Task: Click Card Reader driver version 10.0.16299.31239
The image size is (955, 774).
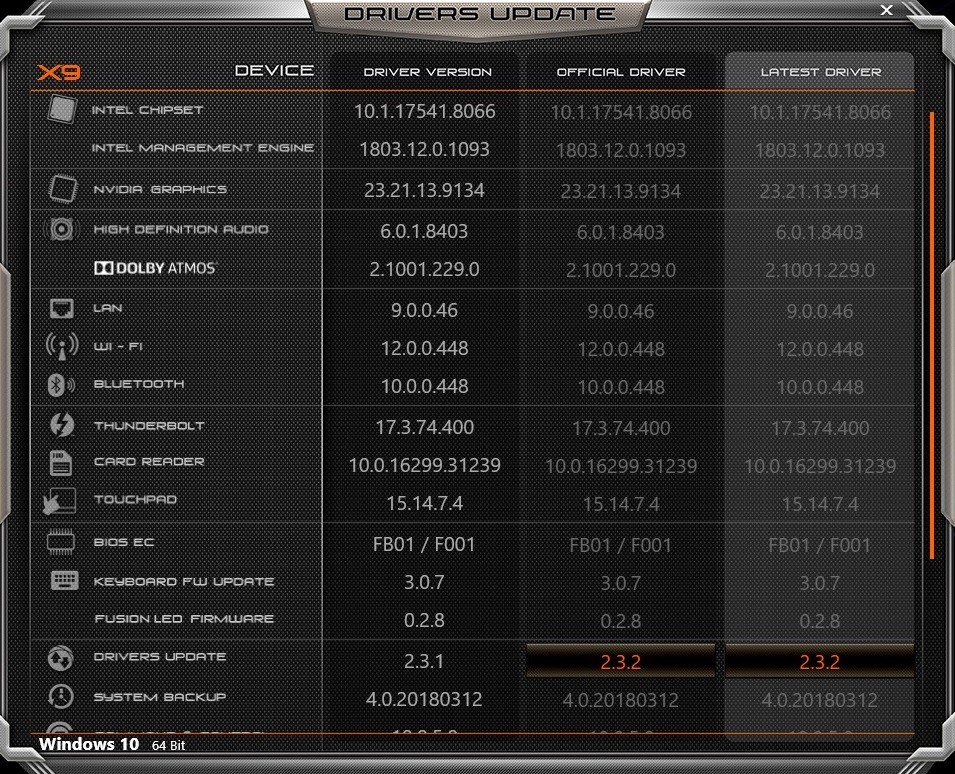Action: point(425,465)
